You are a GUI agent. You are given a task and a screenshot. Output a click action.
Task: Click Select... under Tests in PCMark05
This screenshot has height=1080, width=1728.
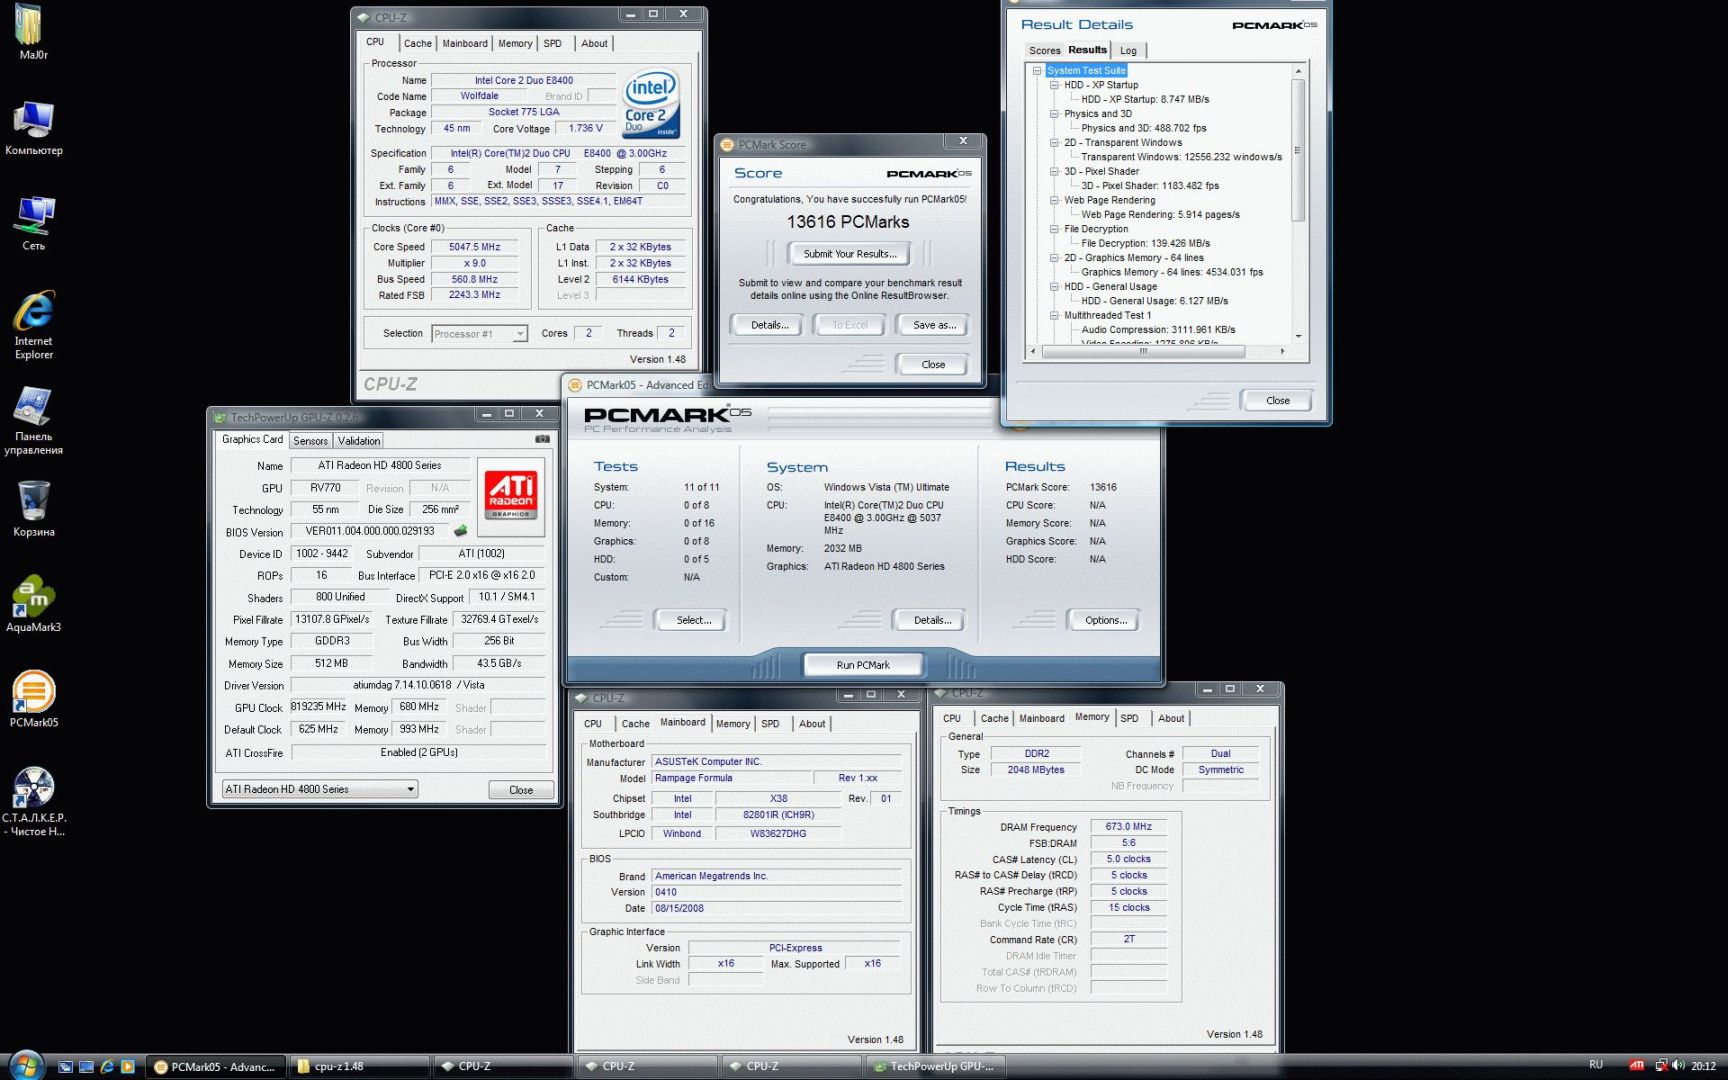[693, 621]
